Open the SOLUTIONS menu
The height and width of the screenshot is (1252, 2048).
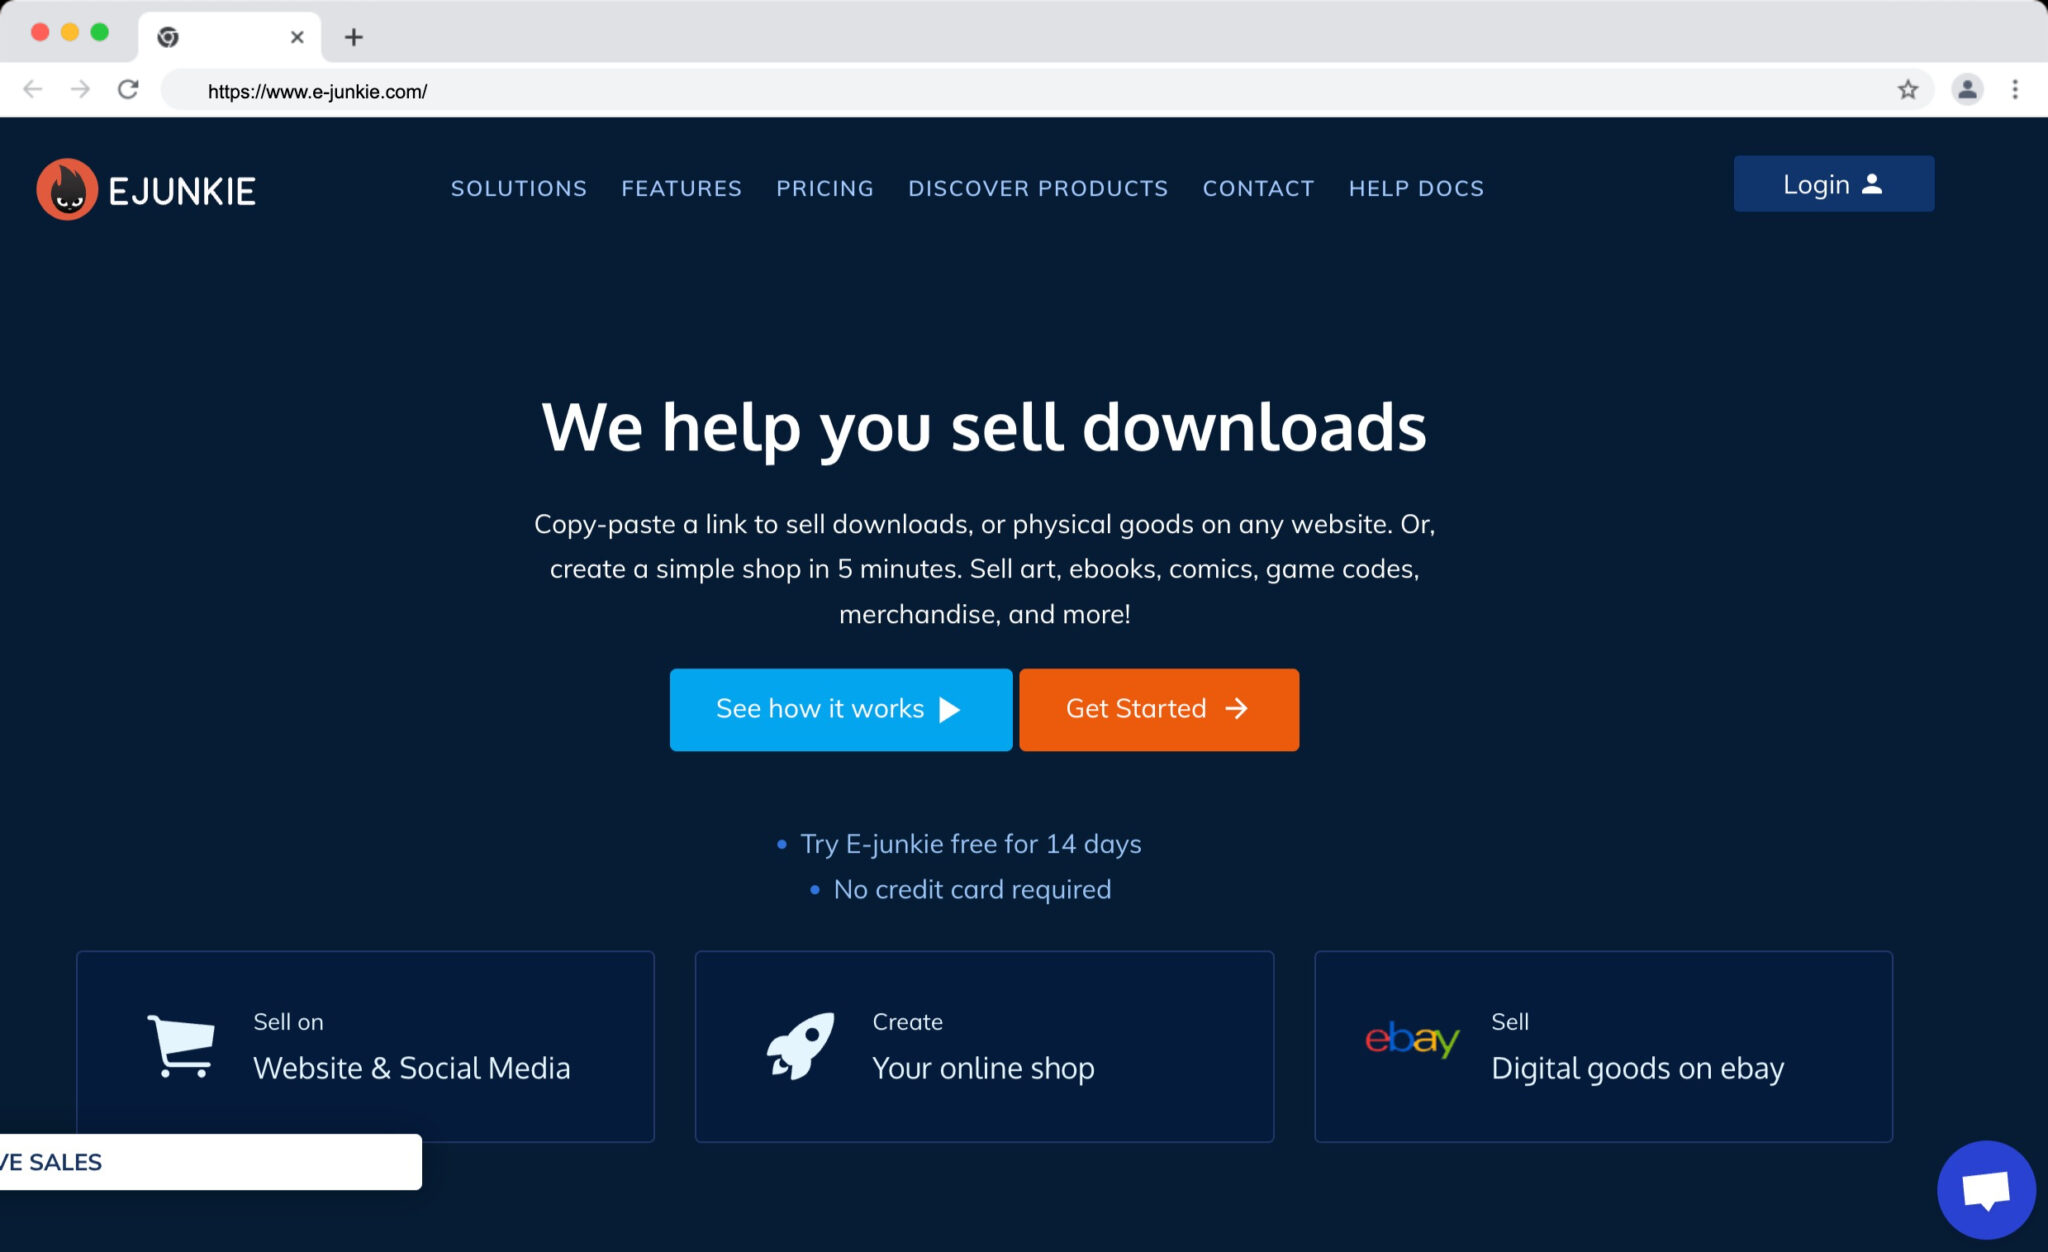pos(518,188)
